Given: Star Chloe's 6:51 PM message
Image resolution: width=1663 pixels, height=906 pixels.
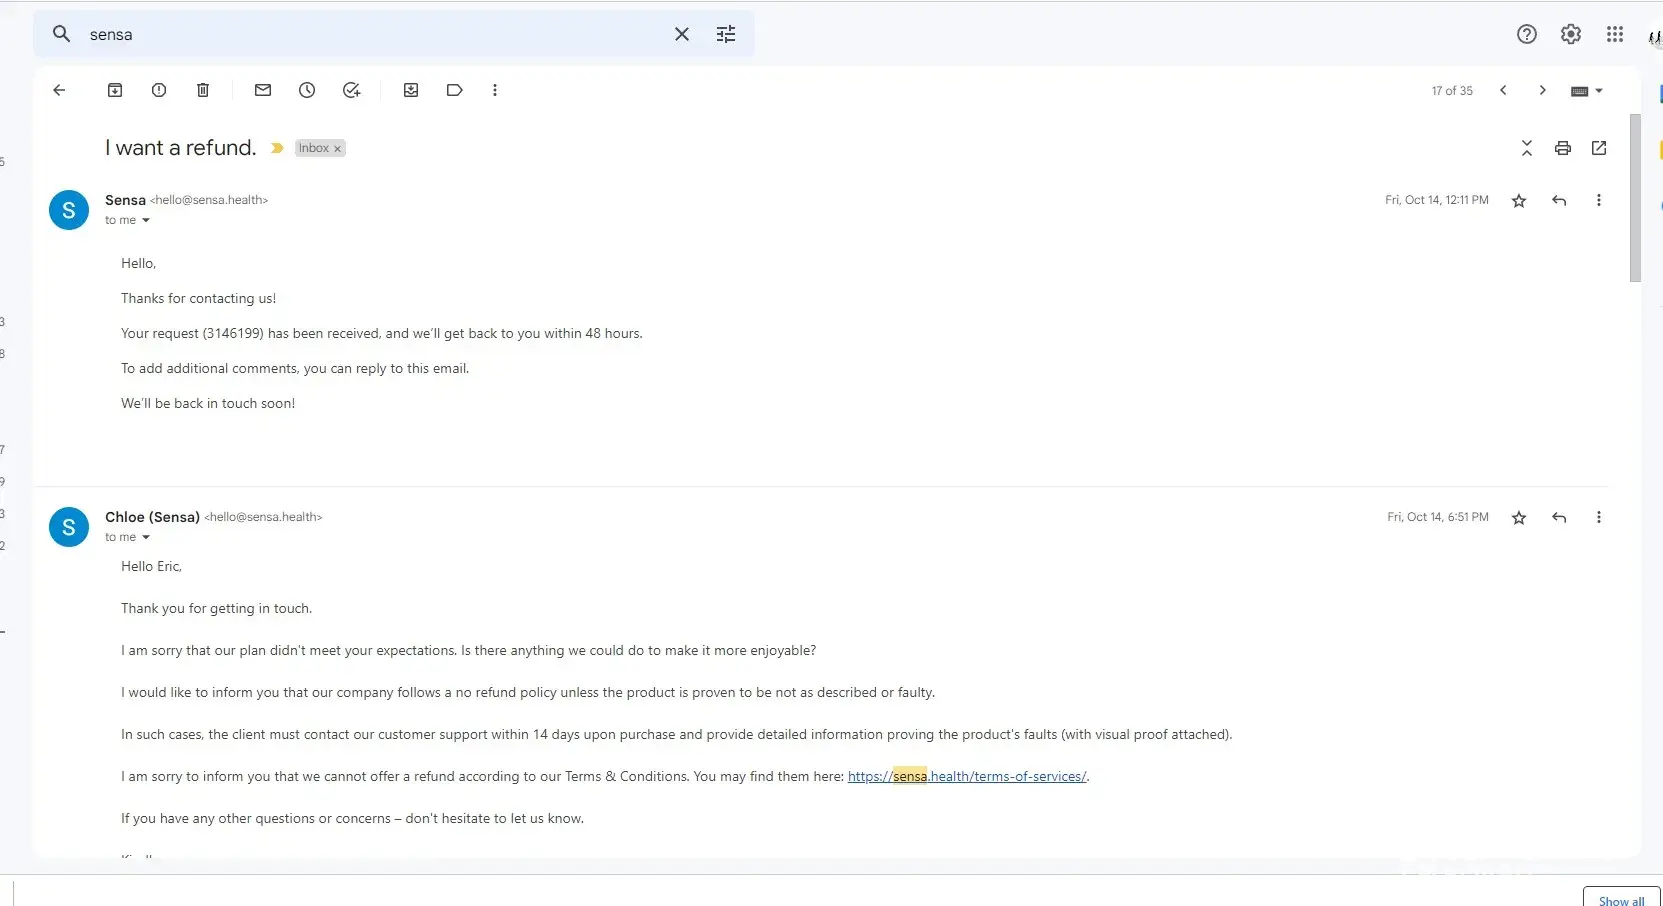Looking at the screenshot, I should [1519, 518].
